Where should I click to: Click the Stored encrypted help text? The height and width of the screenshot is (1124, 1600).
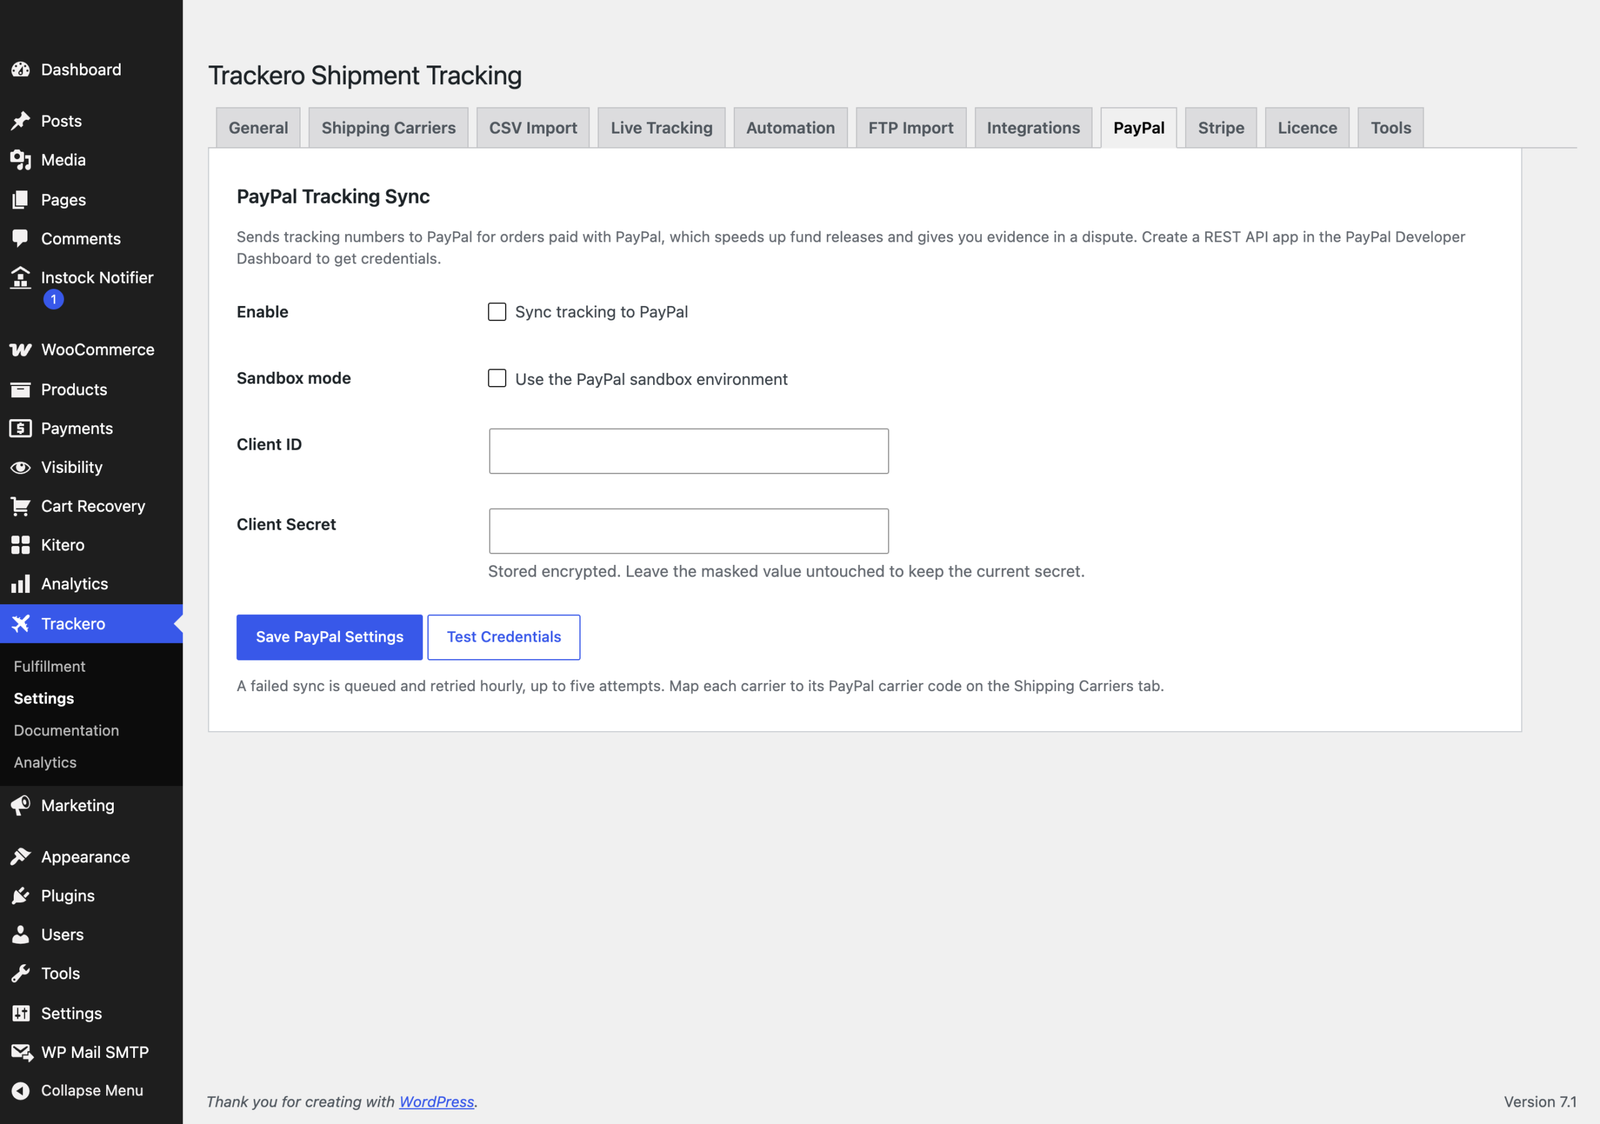pyautogui.click(x=786, y=572)
